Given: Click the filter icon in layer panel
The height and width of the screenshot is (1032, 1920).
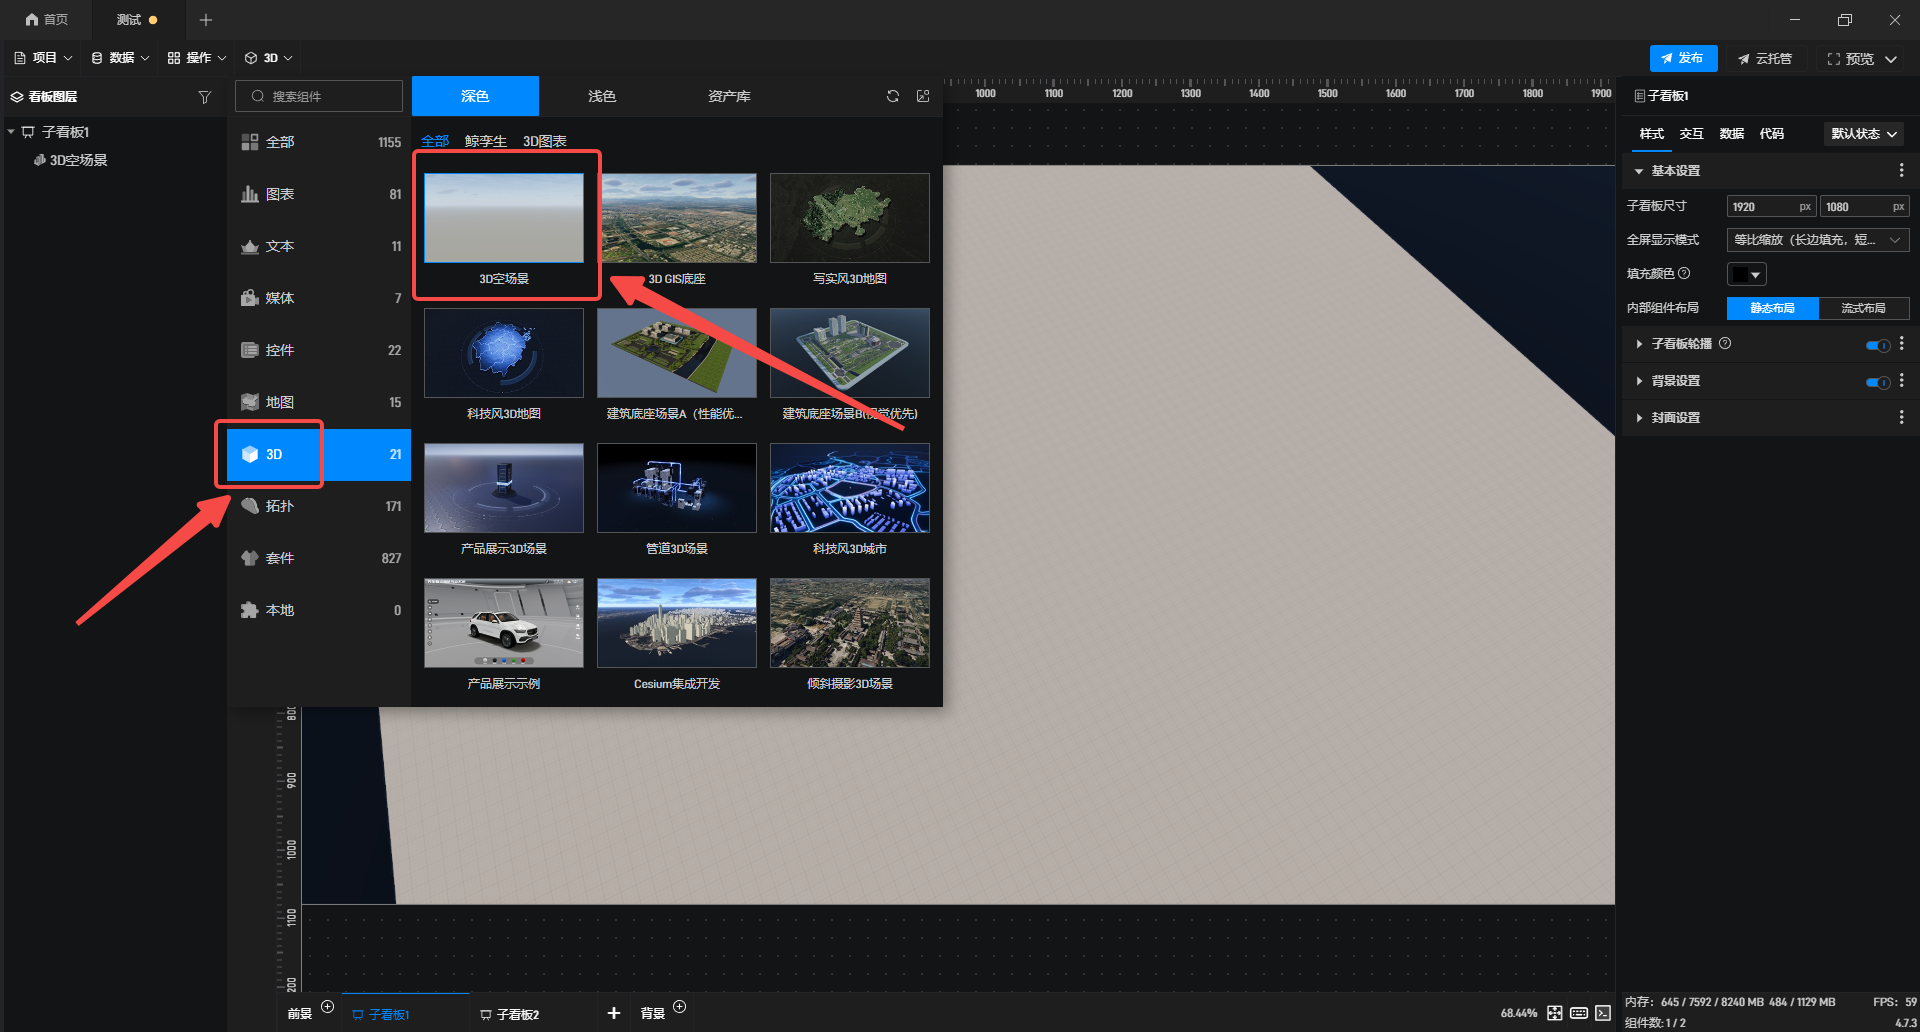Looking at the screenshot, I should [x=205, y=97].
